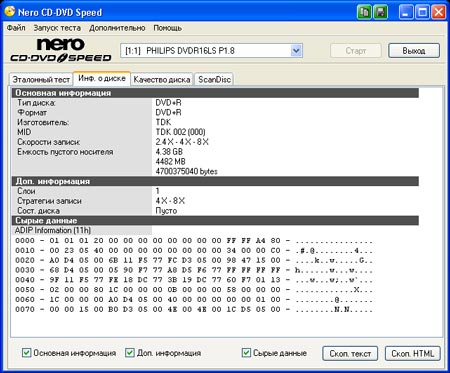This screenshot has width=450, height=373.
Task: Click the Скоп. HTML button
Action: pyautogui.click(x=413, y=353)
